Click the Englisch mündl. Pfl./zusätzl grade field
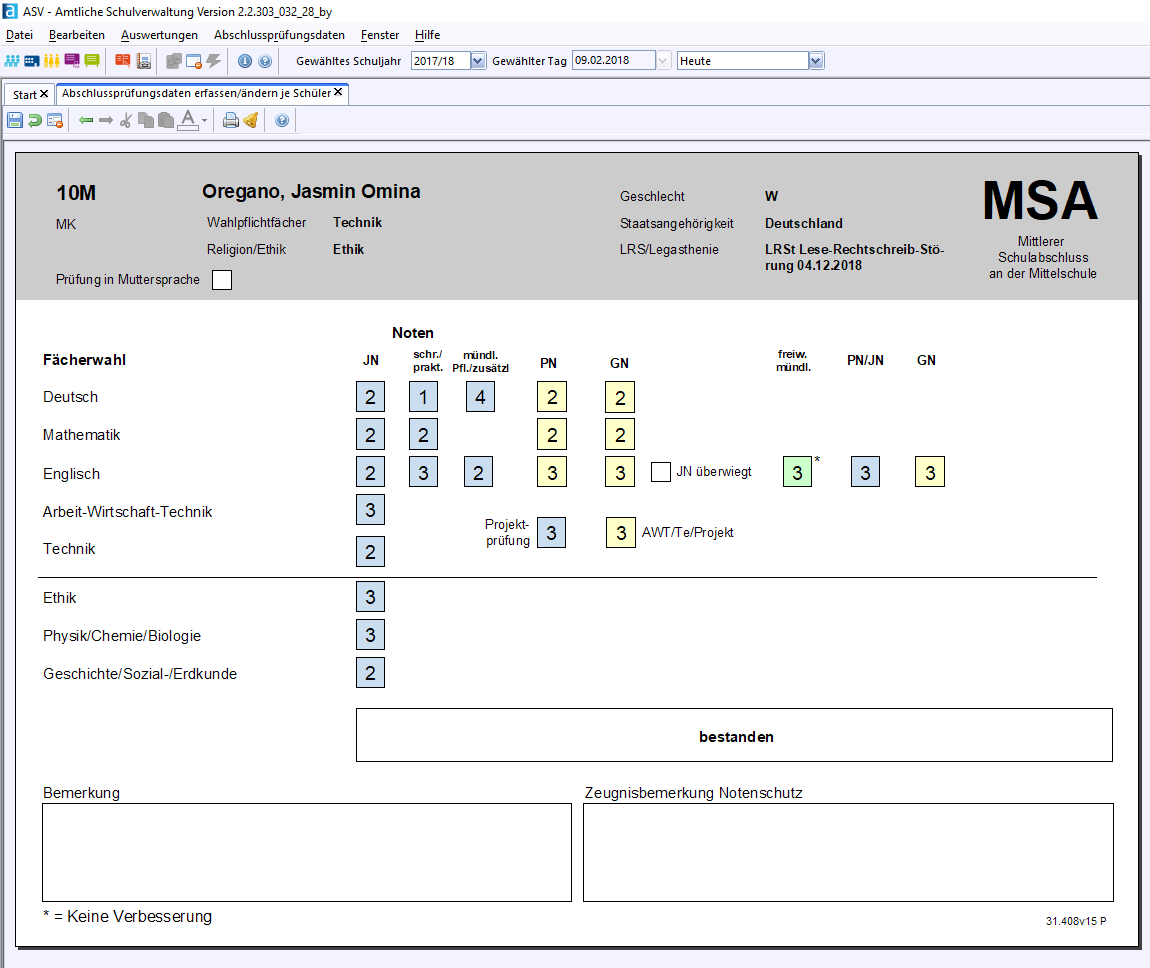This screenshot has width=1150, height=968. coord(478,472)
